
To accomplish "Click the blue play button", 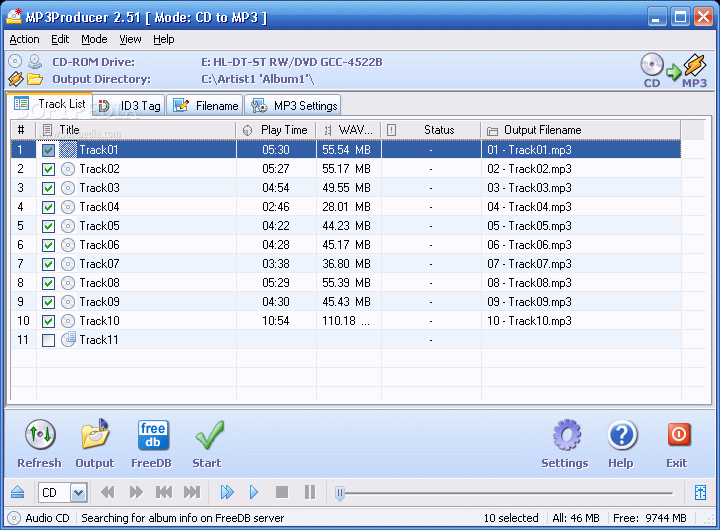I will [254, 492].
